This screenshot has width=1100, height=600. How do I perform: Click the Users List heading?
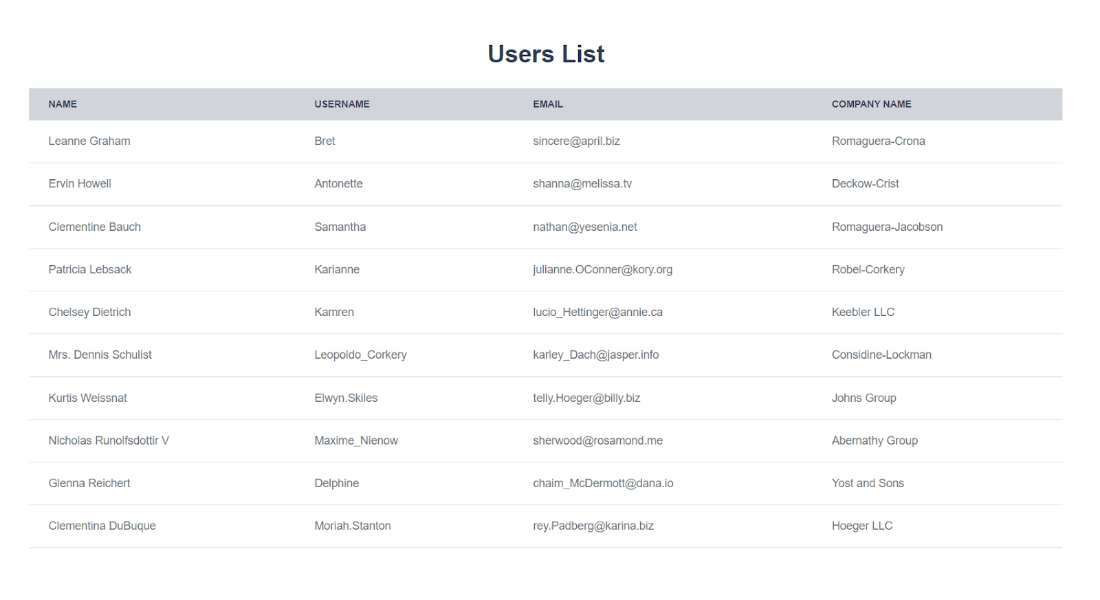tap(546, 54)
